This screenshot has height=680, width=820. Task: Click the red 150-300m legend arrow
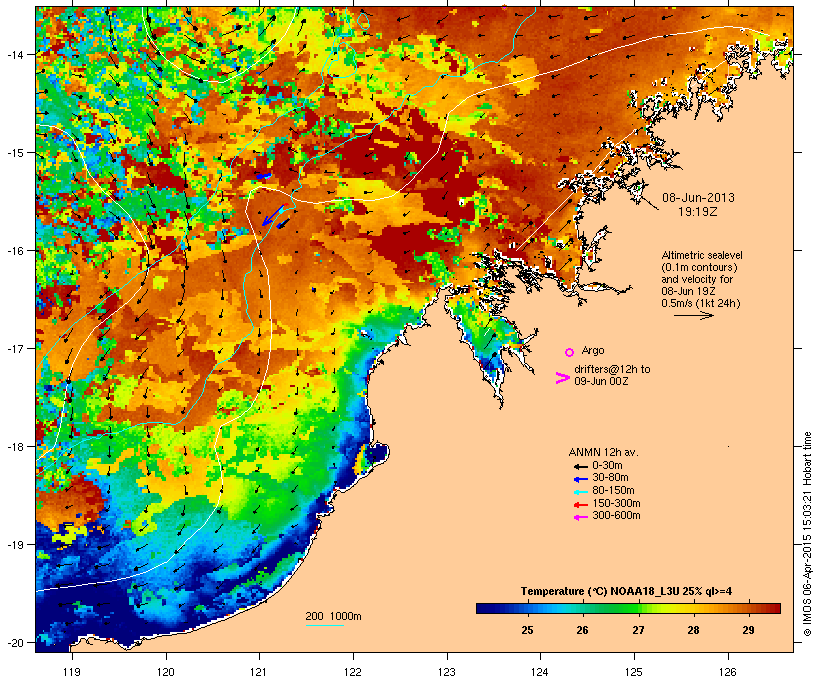pyautogui.click(x=580, y=505)
